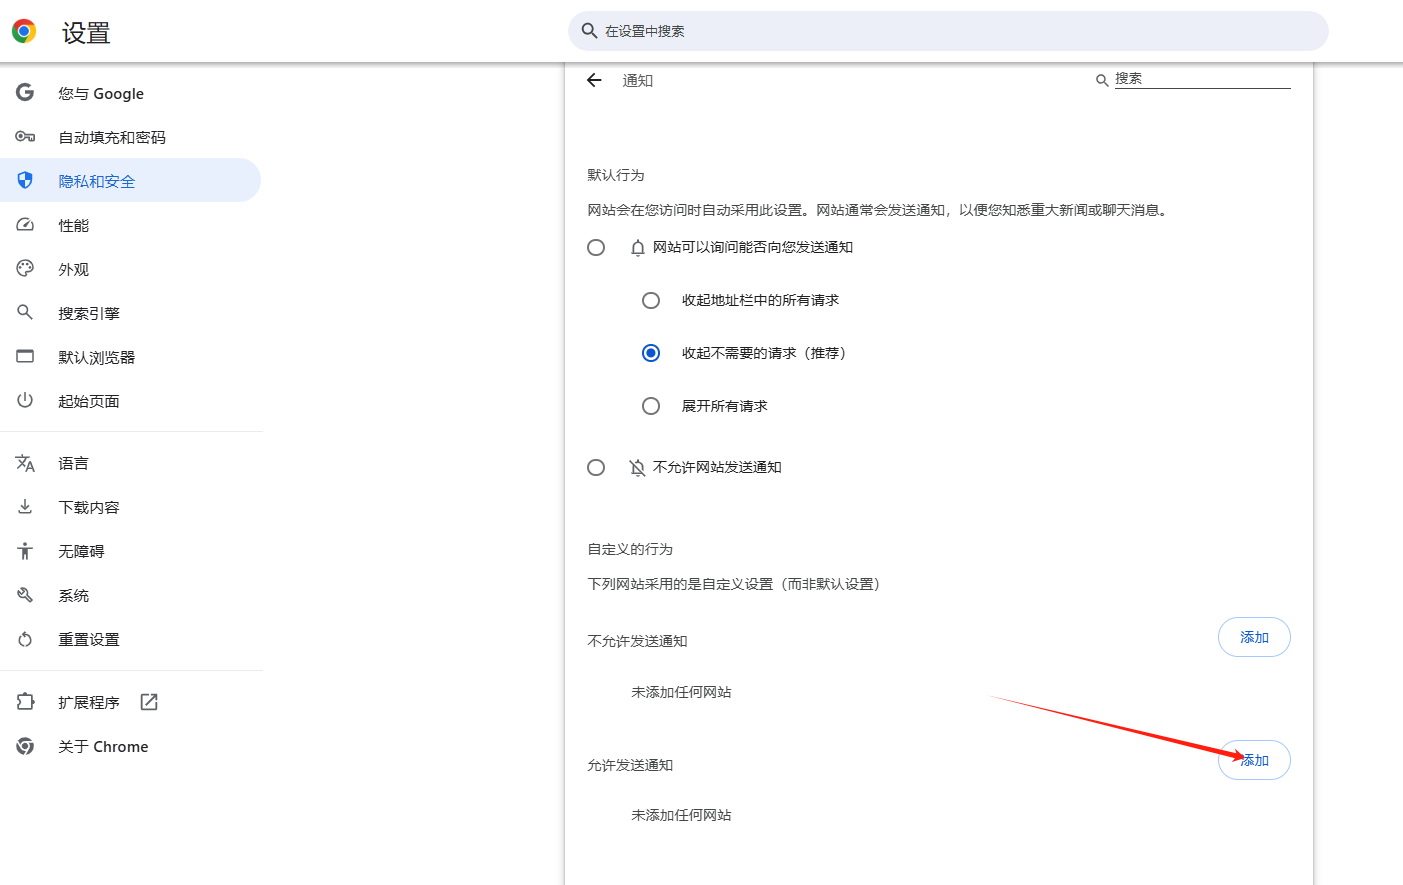The image size is (1403, 885).
Task: Click the 在设置中搜索 search field
Action: (948, 31)
